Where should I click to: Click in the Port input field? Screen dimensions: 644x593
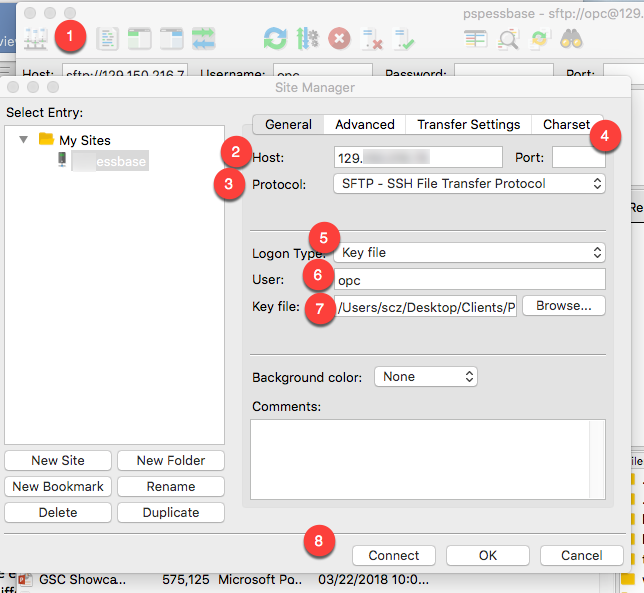(x=578, y=157)
